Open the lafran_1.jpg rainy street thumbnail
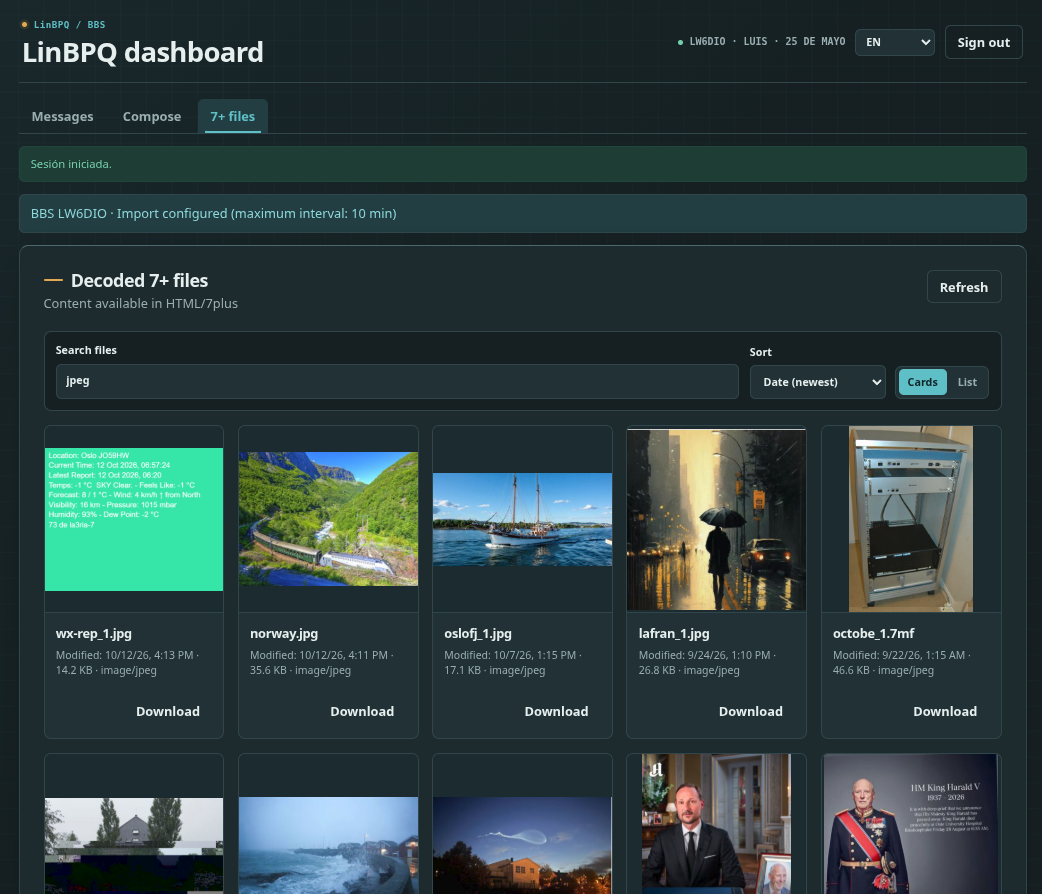 click(716, 519)
